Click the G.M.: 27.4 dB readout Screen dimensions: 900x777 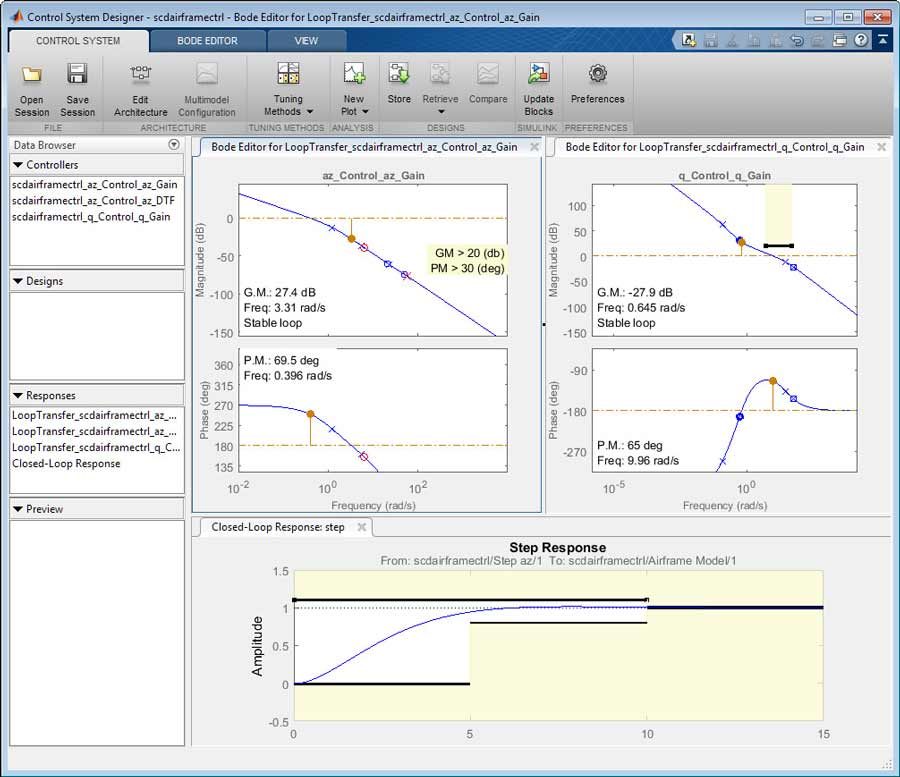(280, 292)
